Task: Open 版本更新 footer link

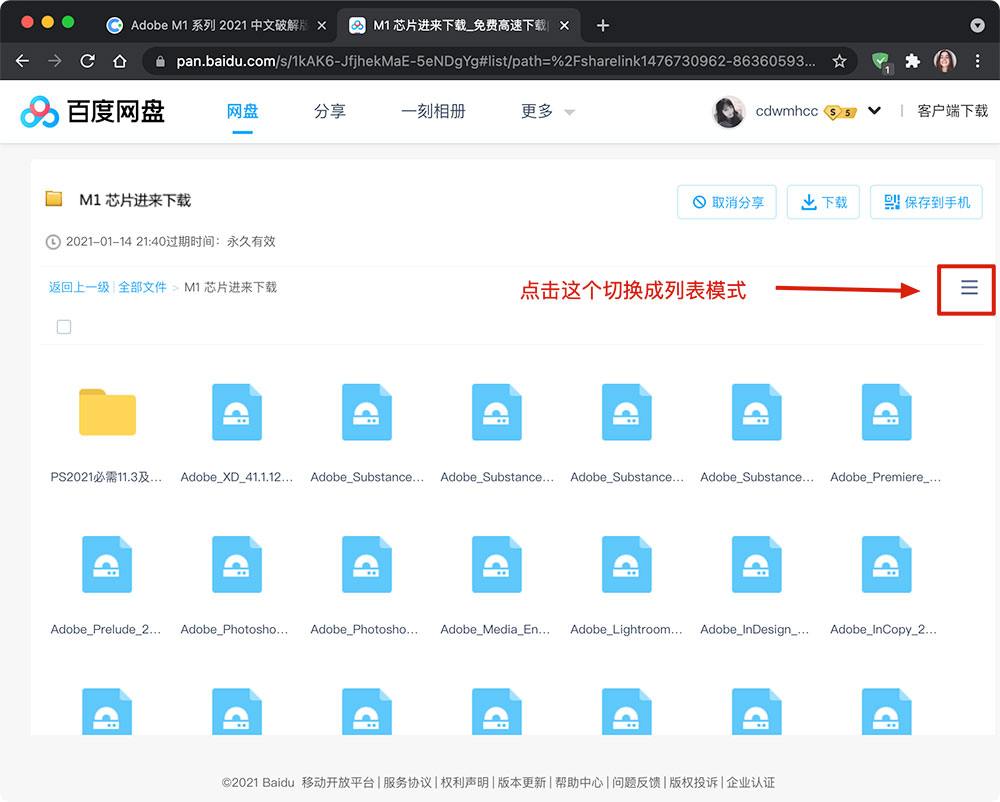Action: [522, 782]
